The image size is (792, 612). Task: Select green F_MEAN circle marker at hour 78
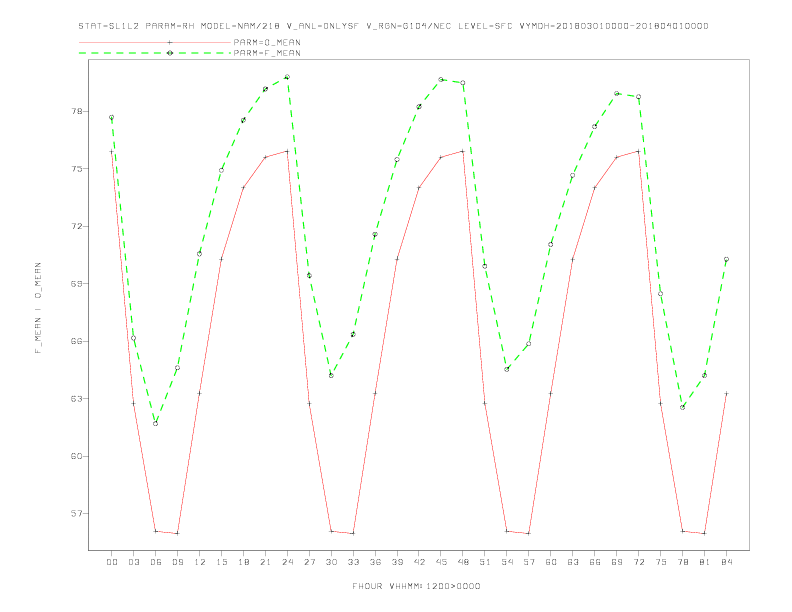682,407
